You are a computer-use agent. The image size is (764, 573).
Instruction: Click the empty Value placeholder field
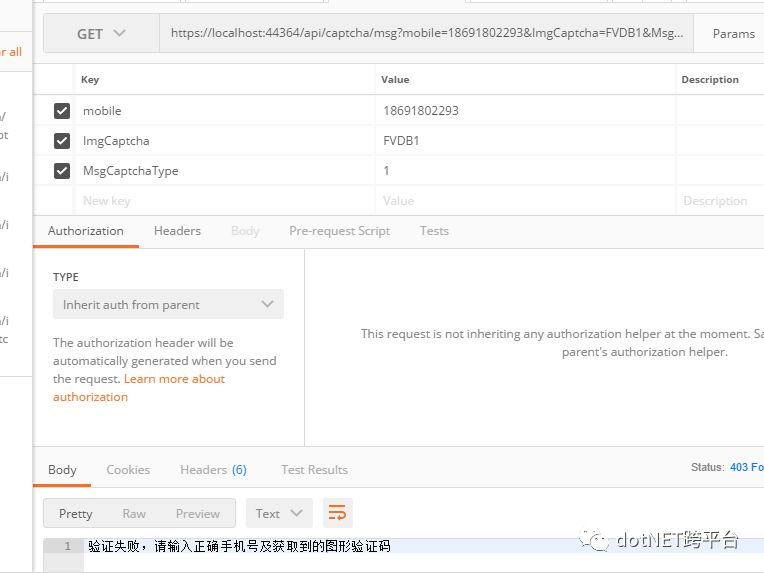525,201
